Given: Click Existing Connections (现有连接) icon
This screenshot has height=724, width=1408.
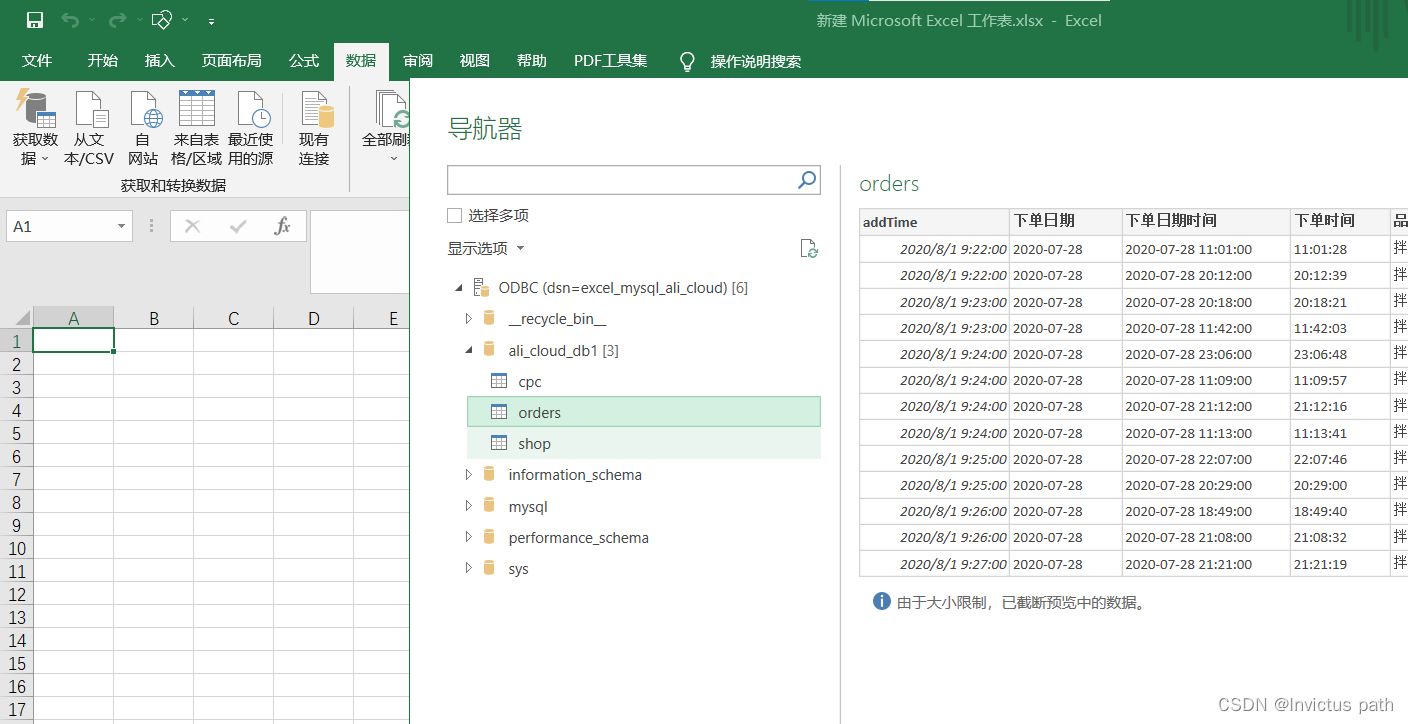Looking at the screenshot, I should [x=314, y=127].
